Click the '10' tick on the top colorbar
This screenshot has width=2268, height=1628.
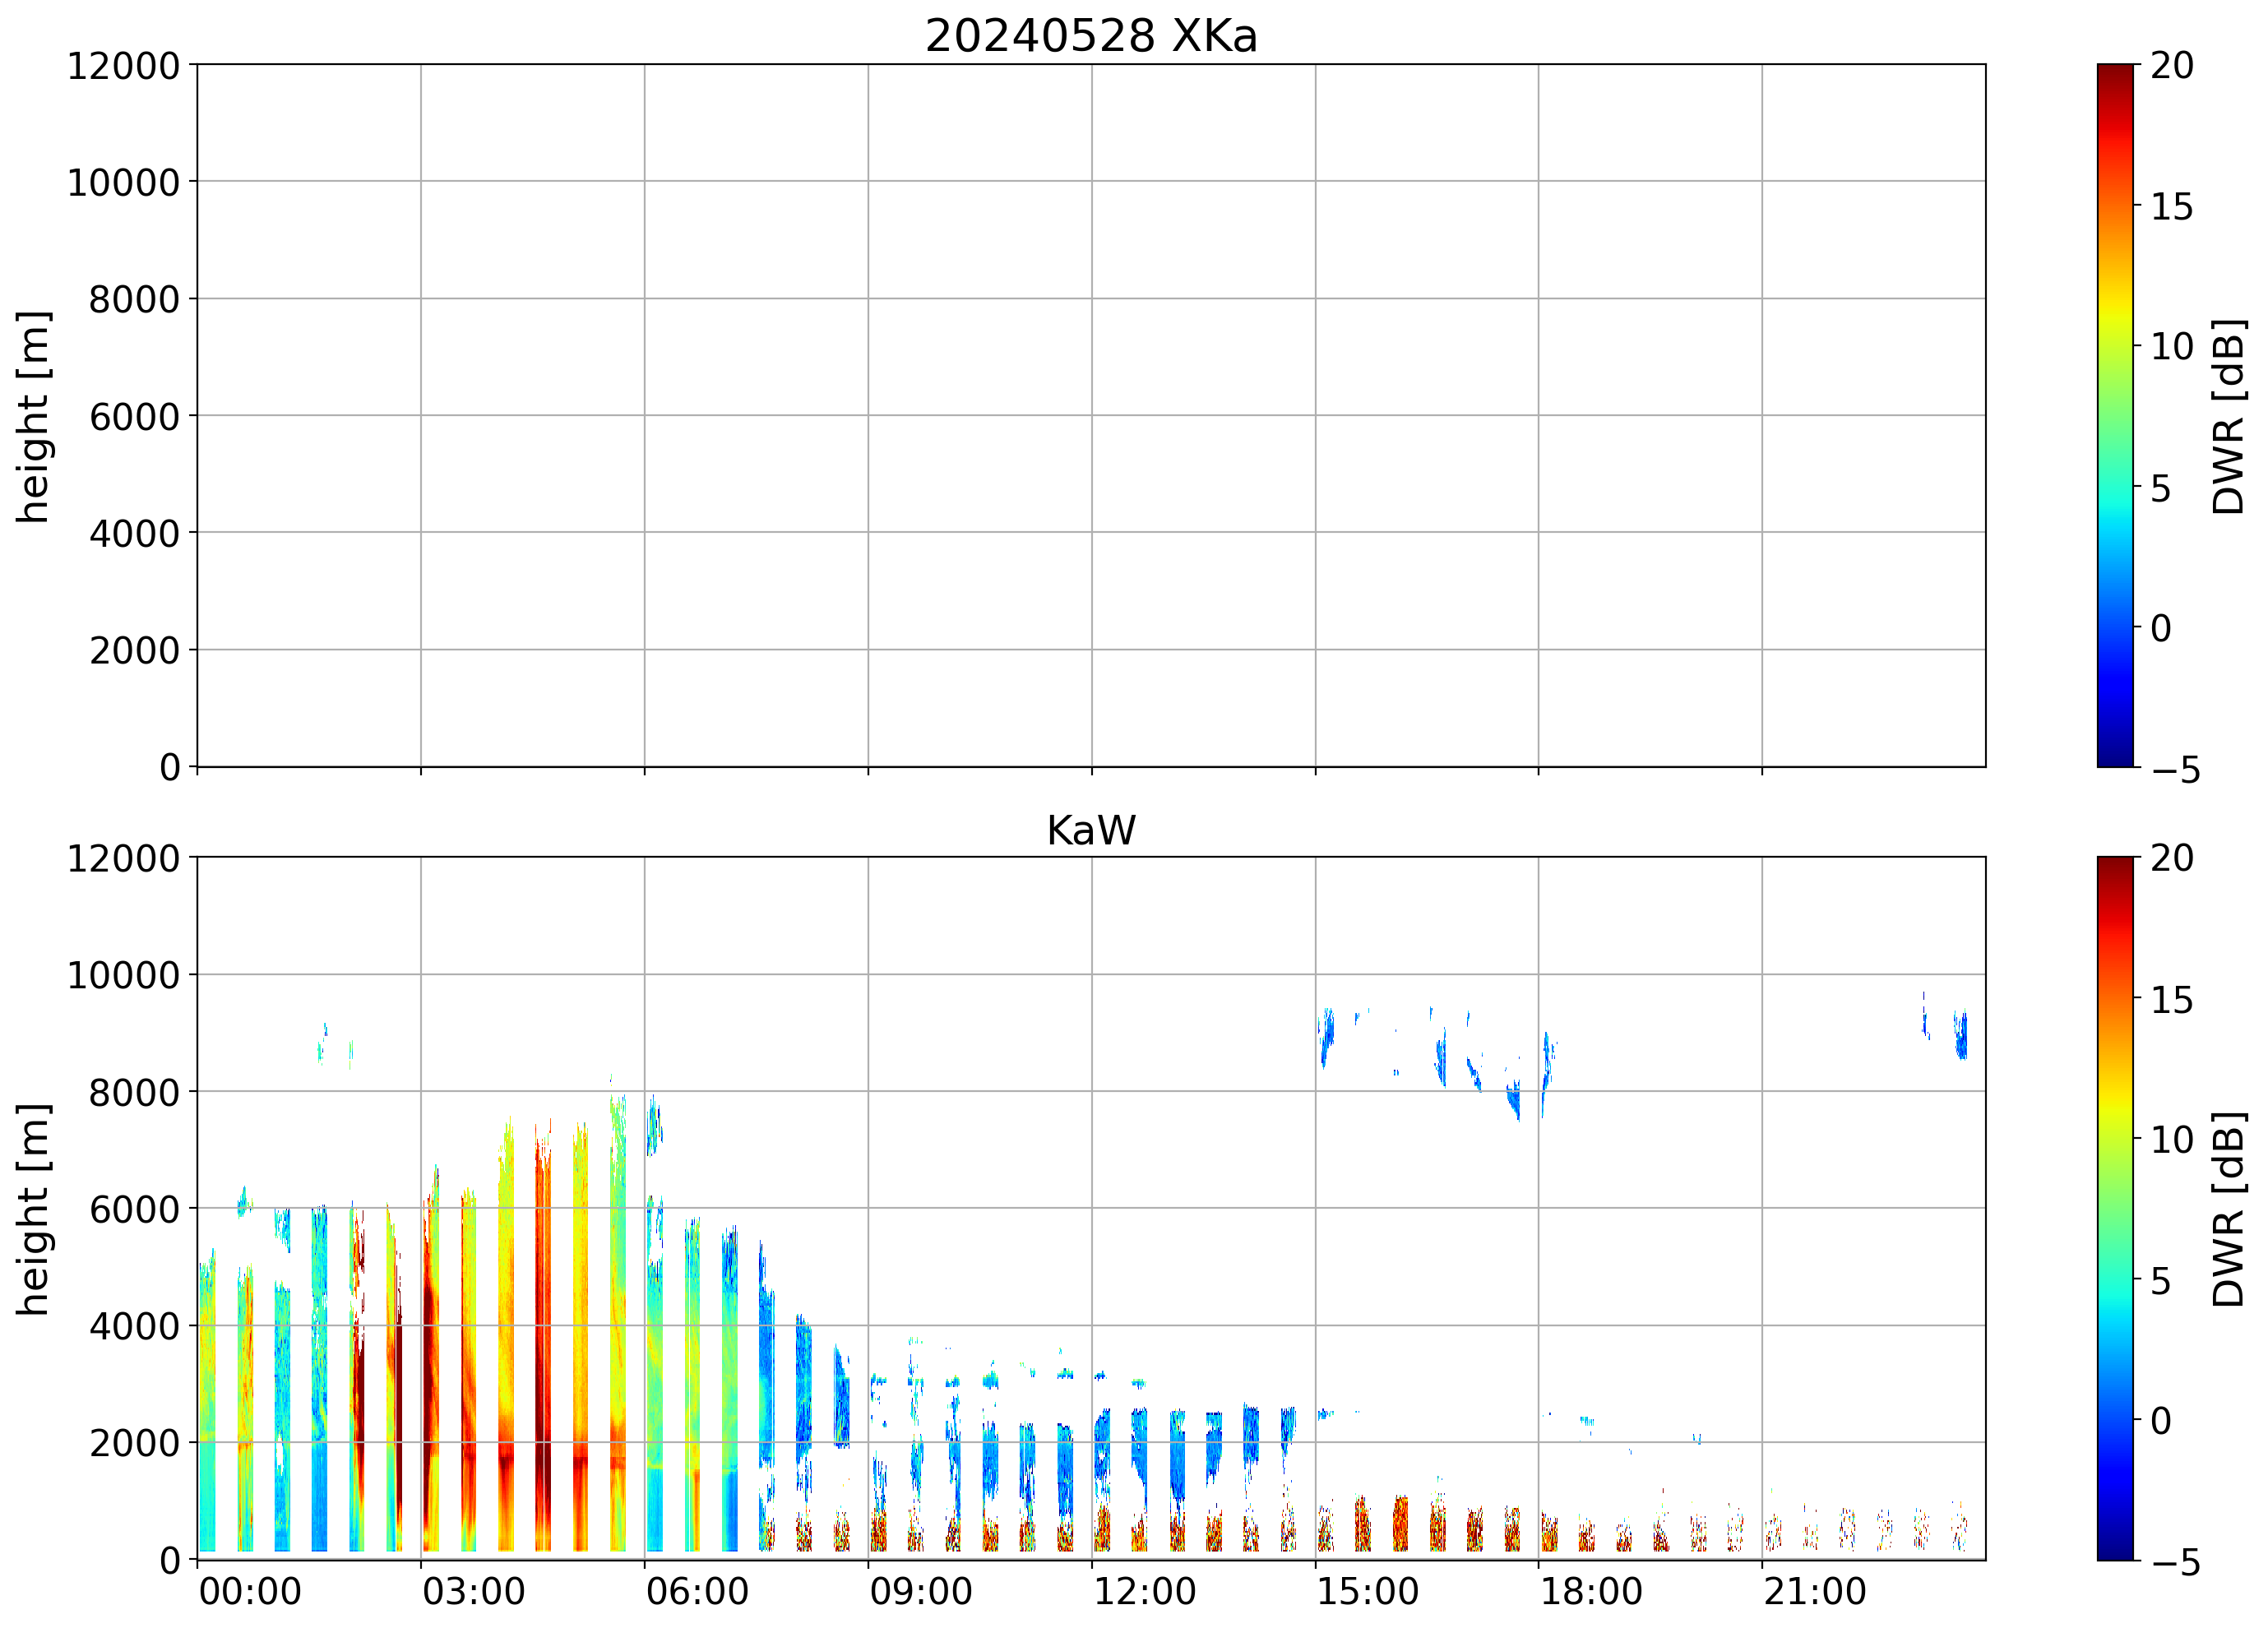click(x=2171, y=347)
